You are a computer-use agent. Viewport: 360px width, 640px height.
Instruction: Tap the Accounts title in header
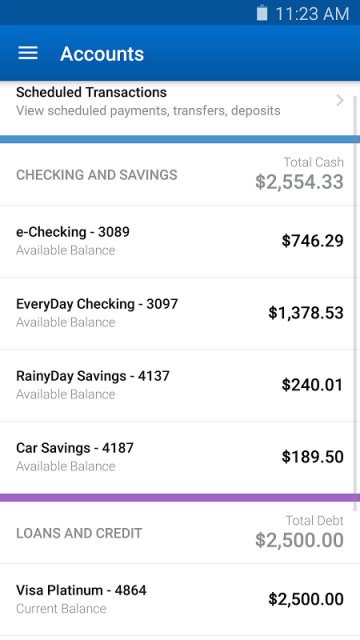(102, 54)
